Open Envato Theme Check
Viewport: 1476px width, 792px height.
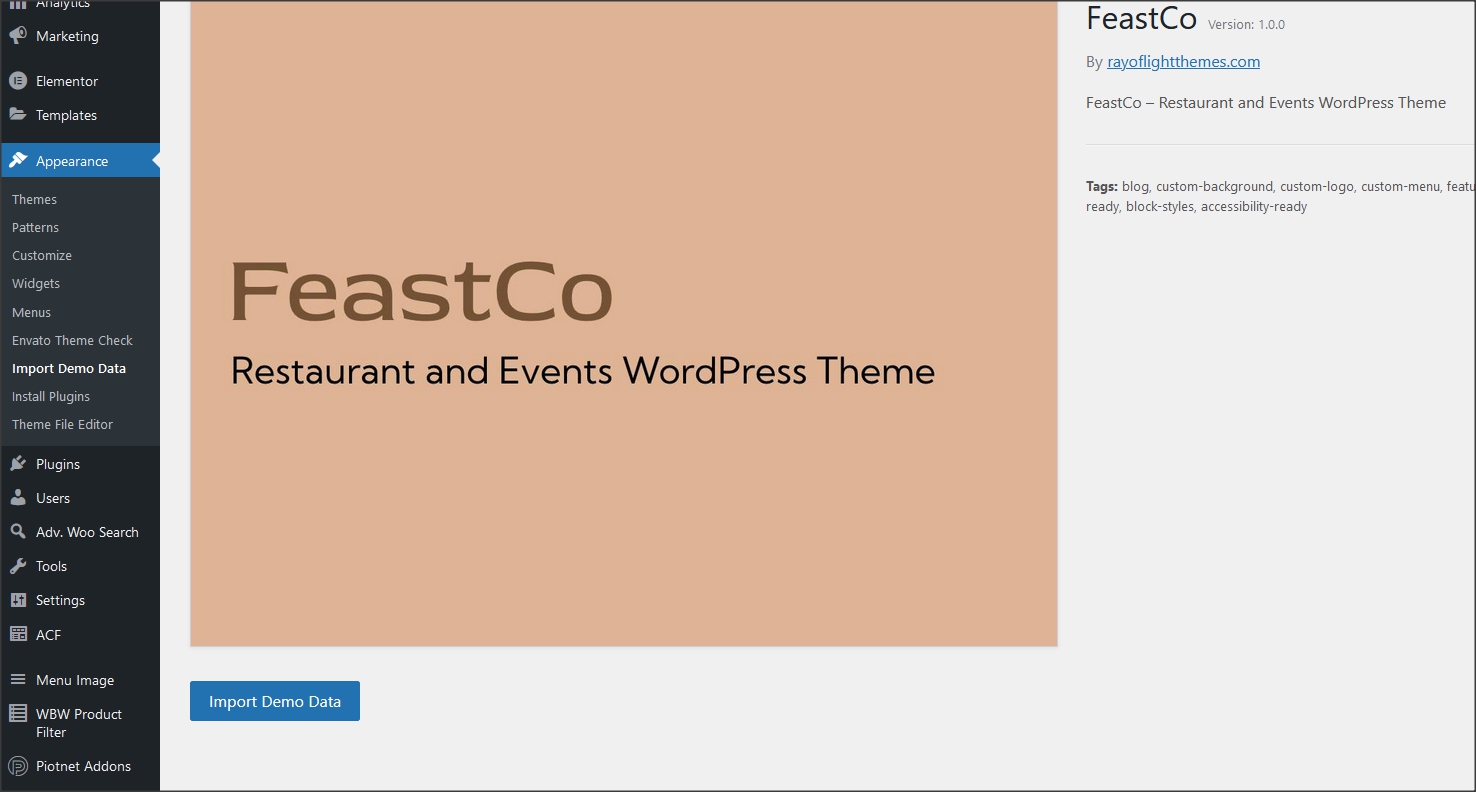[72, 340]
